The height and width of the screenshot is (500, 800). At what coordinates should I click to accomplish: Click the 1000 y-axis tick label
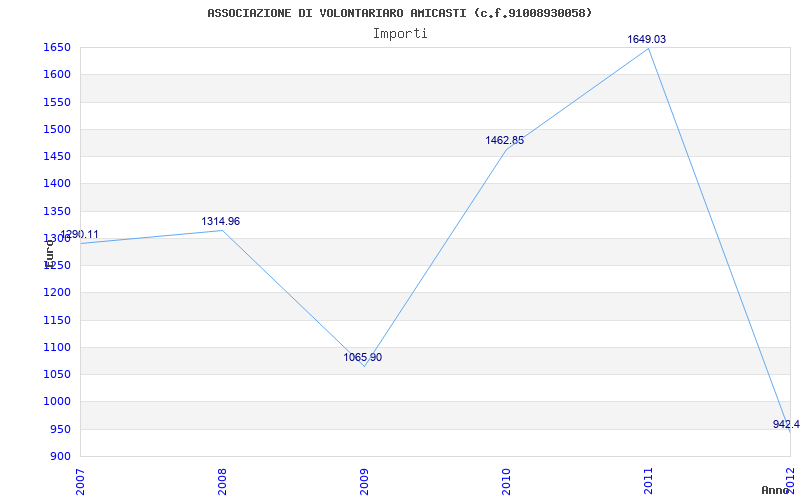tap(57, 402)
